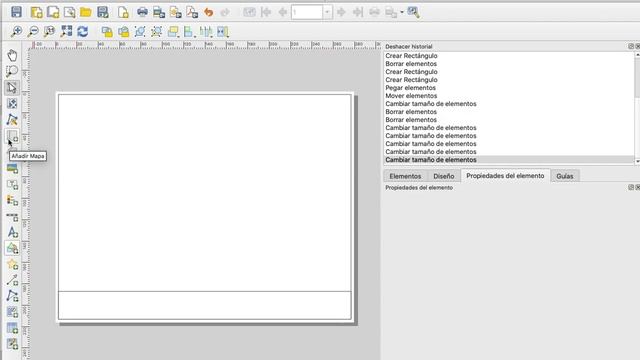Select the Edit nodes tool

[x=12, y=120]
